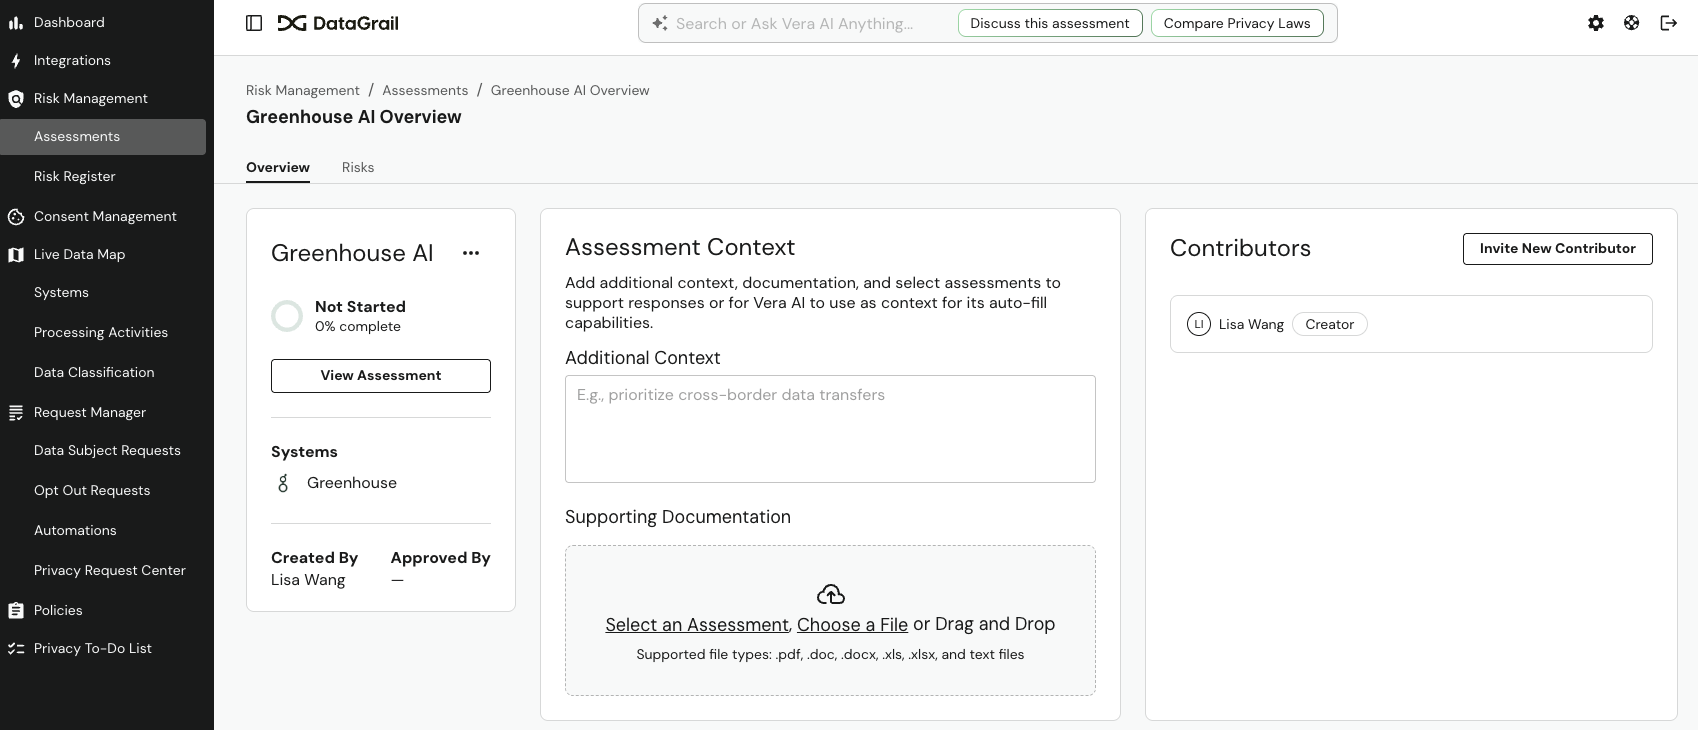Click the Not Started progress circle
This screenshot has height=730, width=1698.
point(287,316)
